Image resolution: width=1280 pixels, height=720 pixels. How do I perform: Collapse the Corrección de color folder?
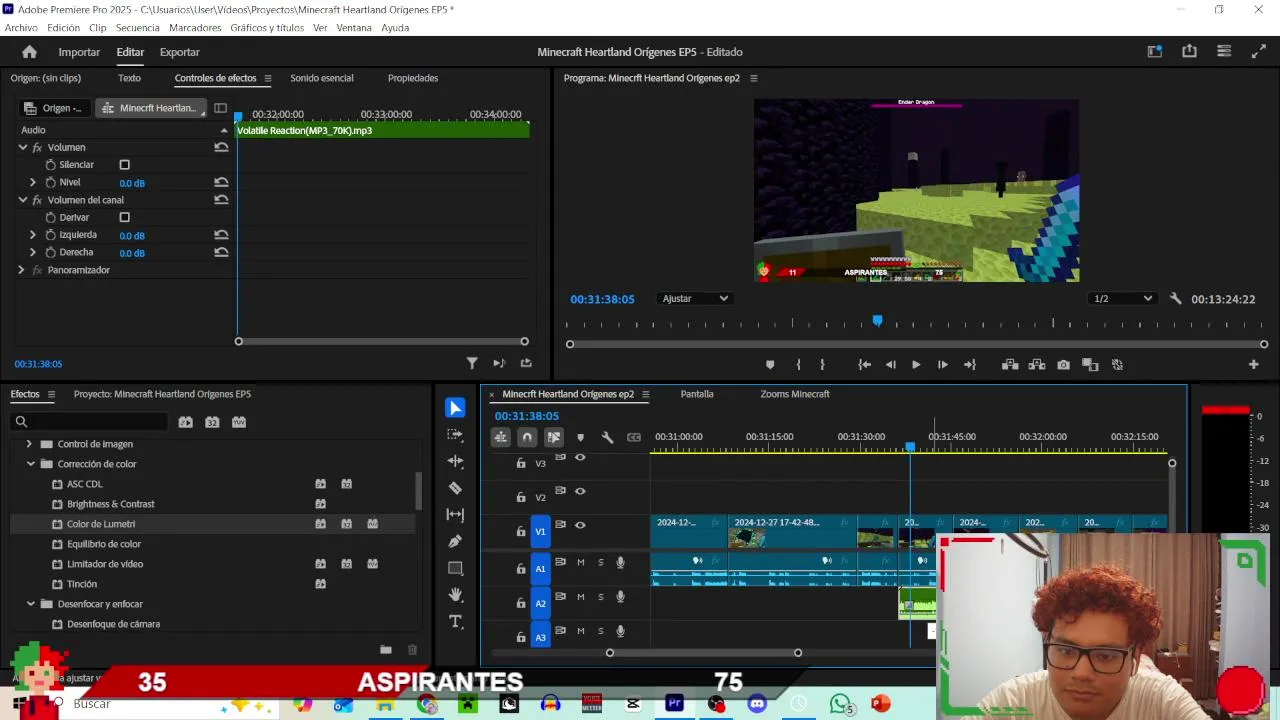[31, 464]
